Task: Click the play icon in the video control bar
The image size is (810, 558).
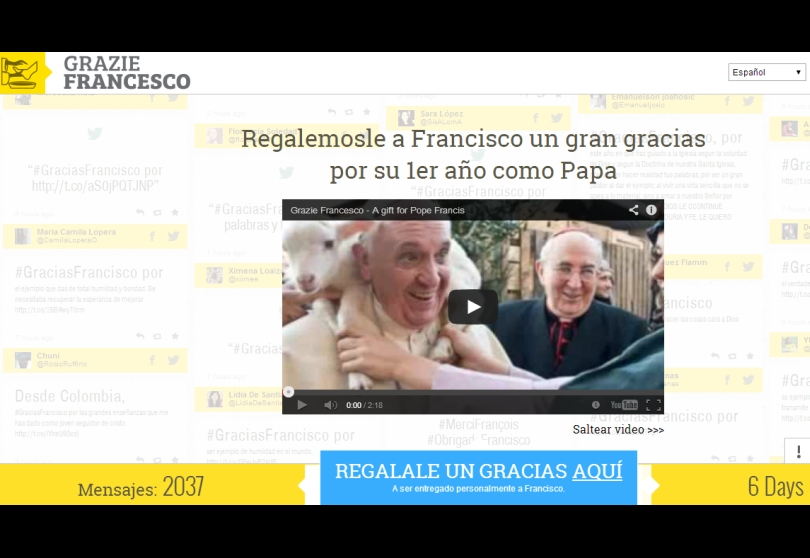Action: [302, 405]
